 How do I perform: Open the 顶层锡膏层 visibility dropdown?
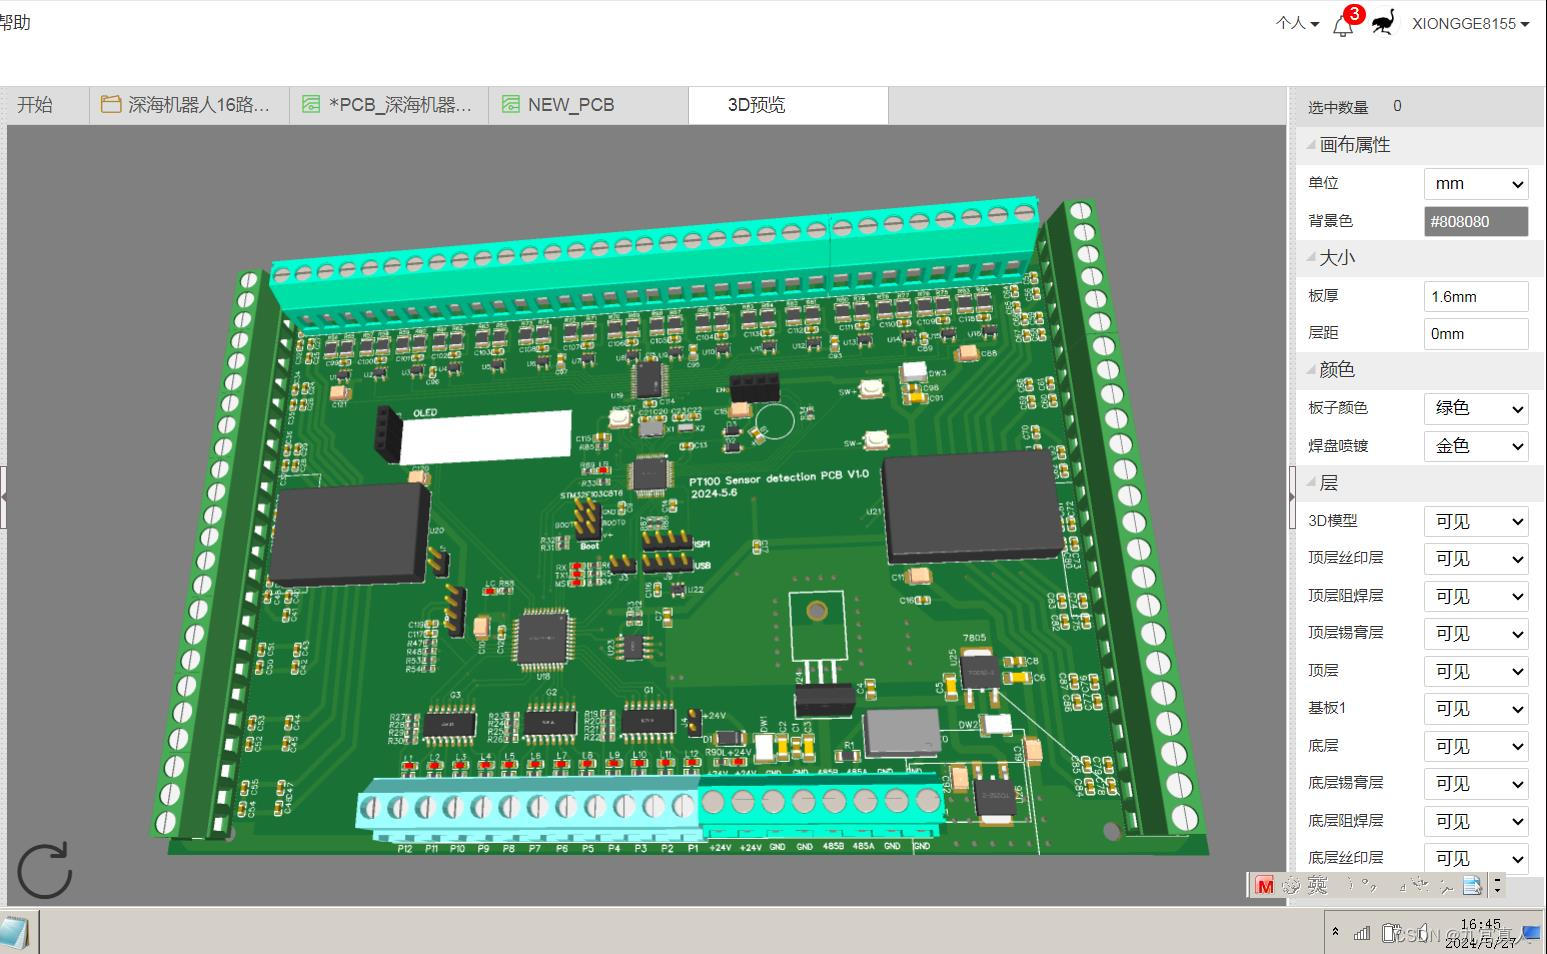[x=1476, y=634]
